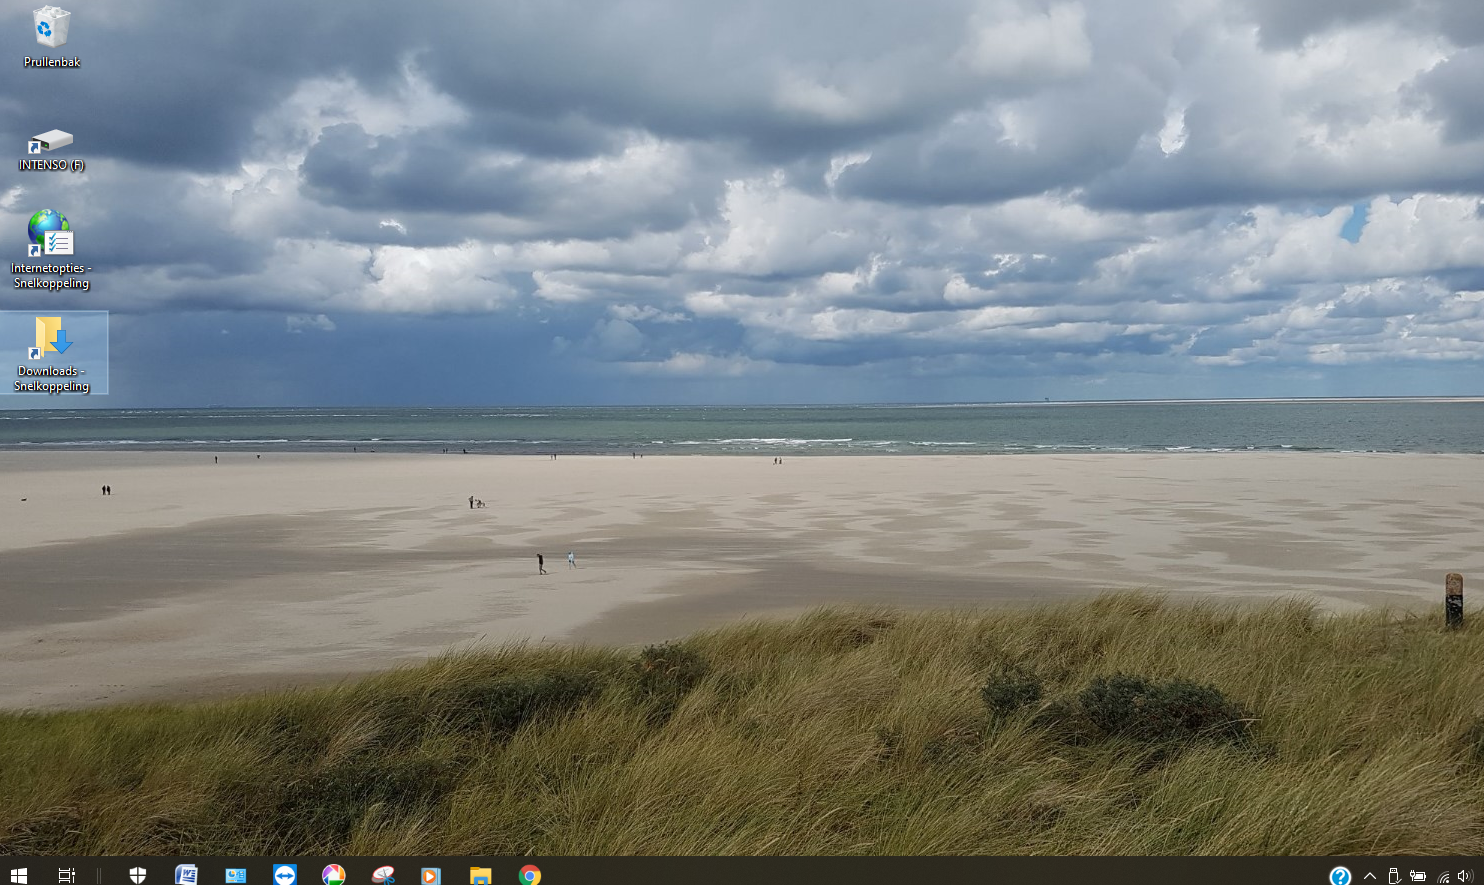
Task: Open Task View from the taskbar
Action: [67, 875]
